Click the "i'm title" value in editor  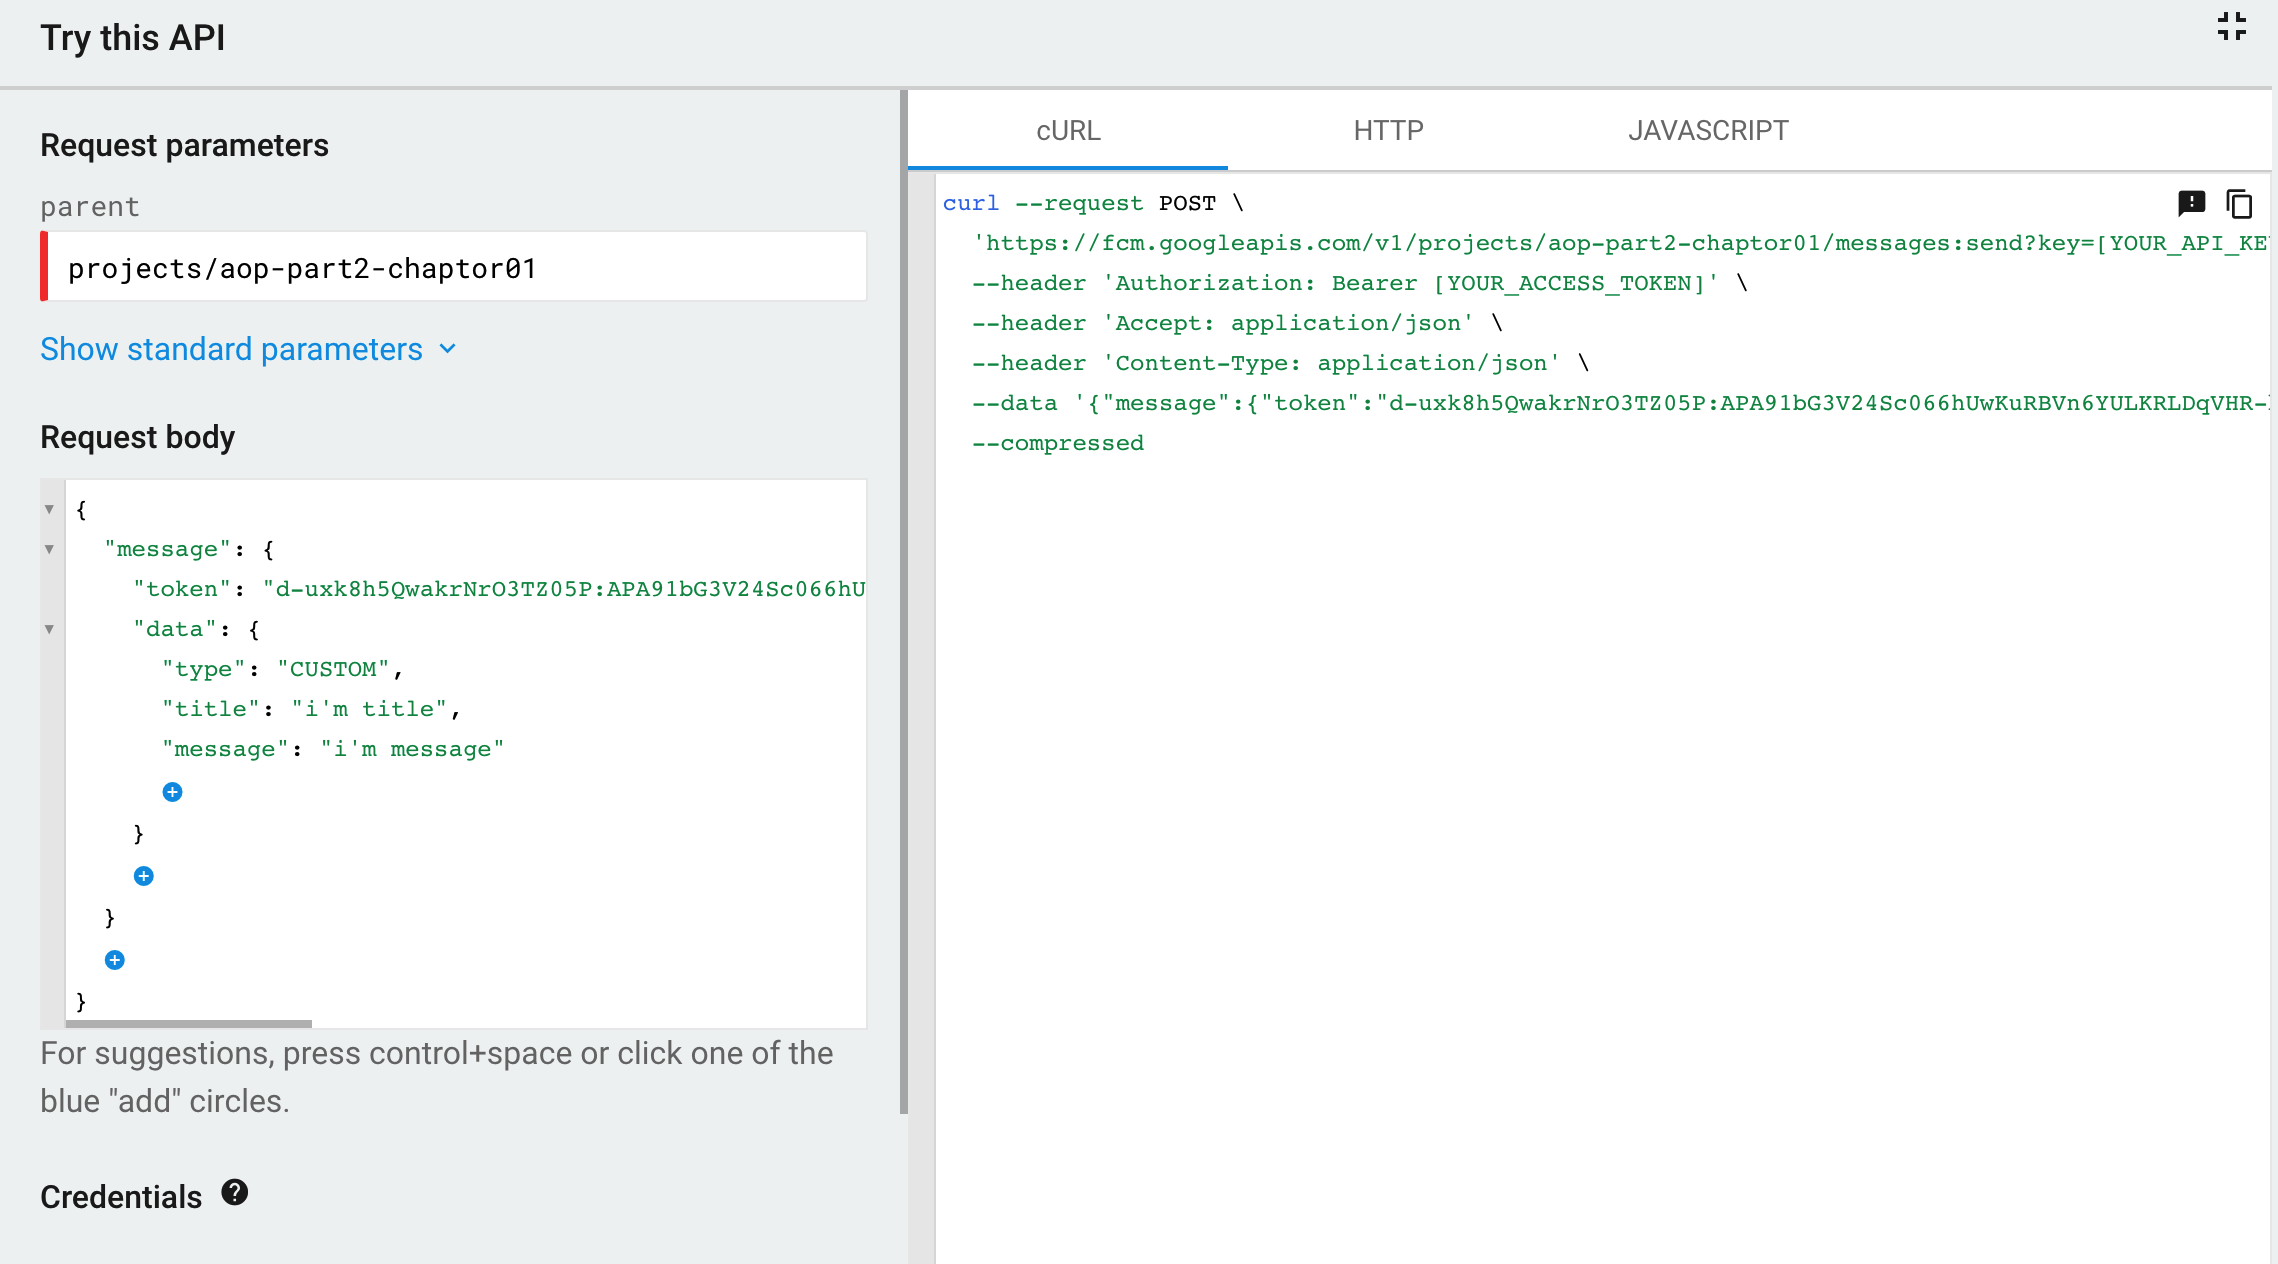[x=369, y=709]
